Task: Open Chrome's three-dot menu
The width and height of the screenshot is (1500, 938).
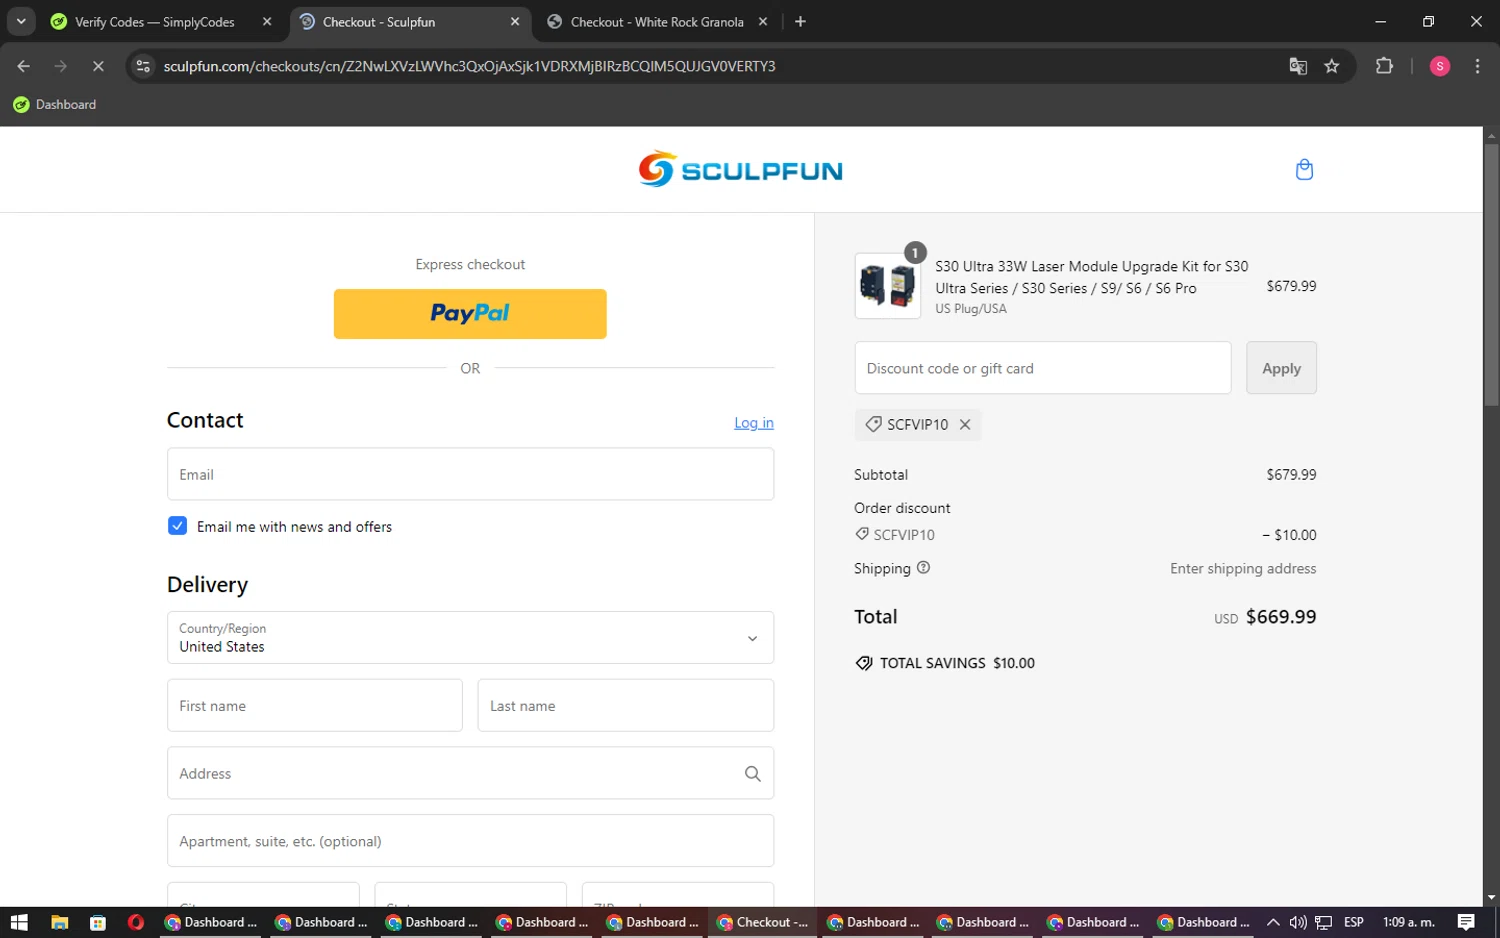Action: click(1477, 66)
